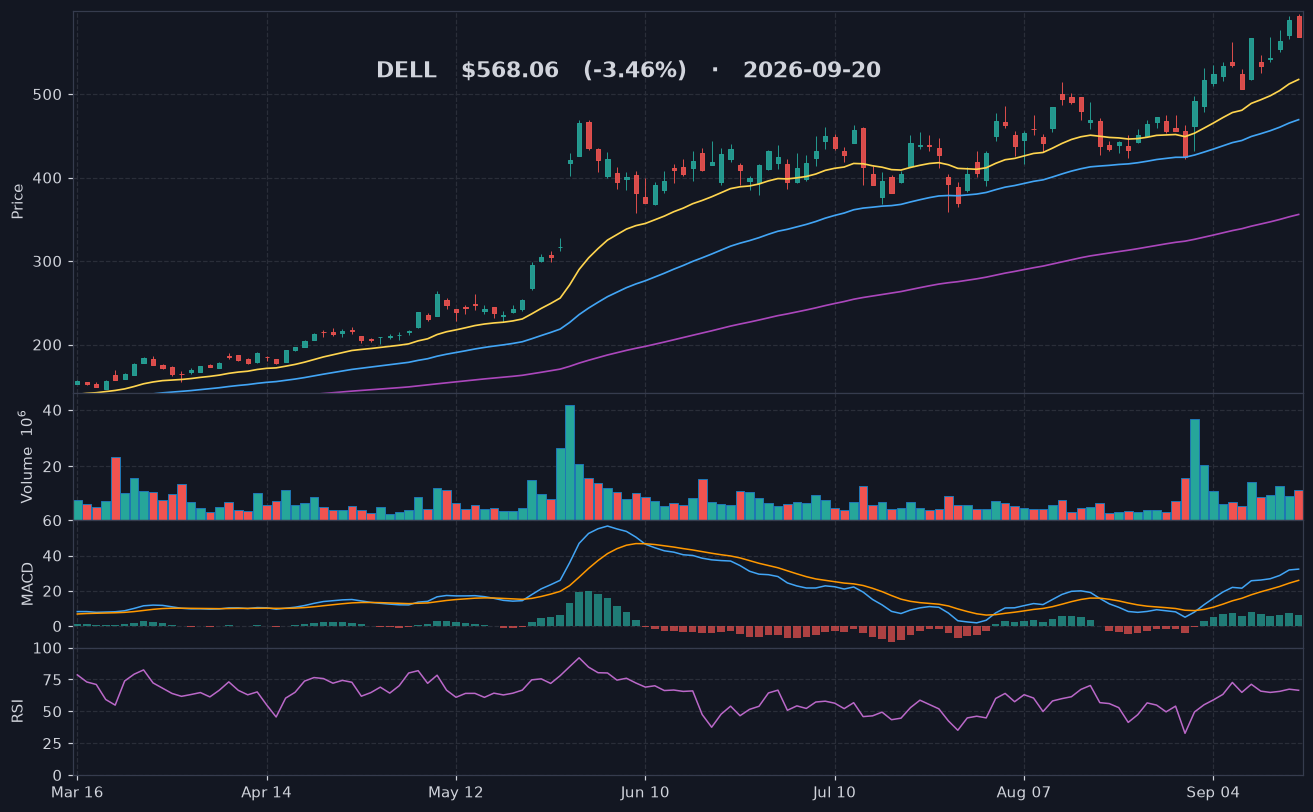Click the MACD axis label

click(x=28, y=584)
